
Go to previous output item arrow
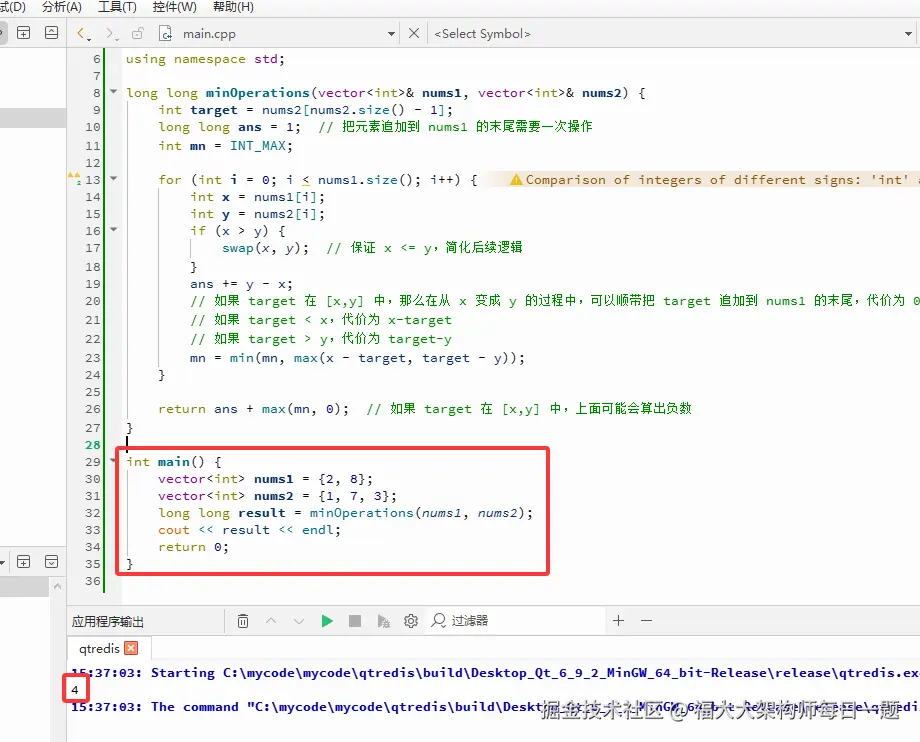pos(271,621)
